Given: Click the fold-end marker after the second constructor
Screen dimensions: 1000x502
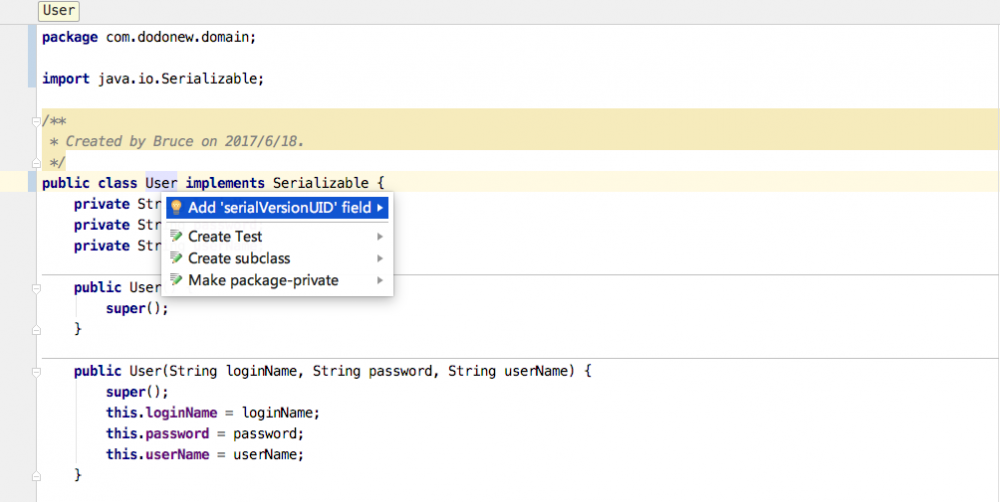Looking at the screenshot, I should (x=36, y=475).
